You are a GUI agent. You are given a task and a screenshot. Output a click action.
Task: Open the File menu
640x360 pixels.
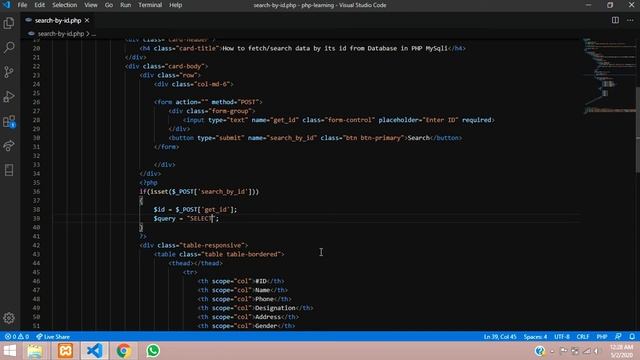point(22,5)
